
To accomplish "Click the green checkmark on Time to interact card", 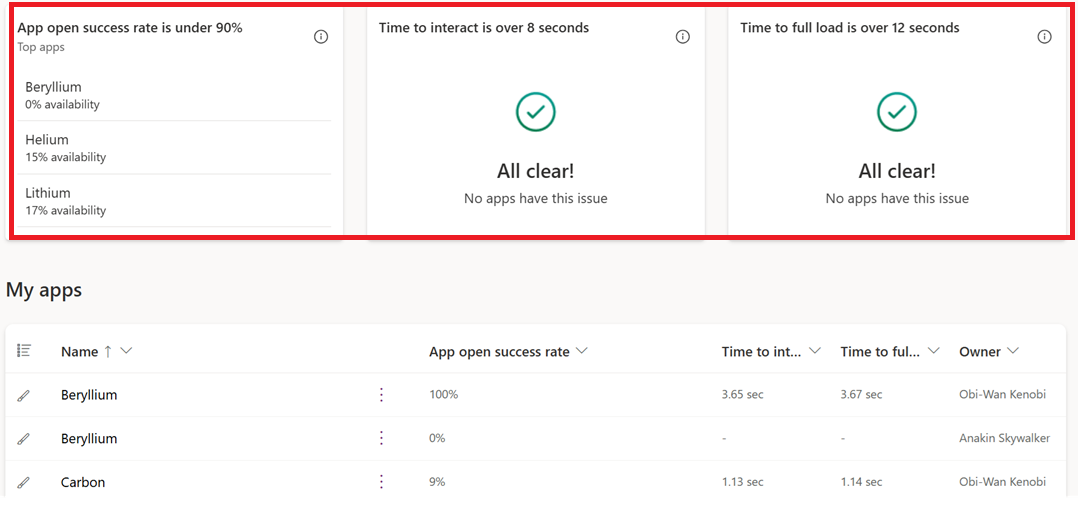I will [535, 112].
